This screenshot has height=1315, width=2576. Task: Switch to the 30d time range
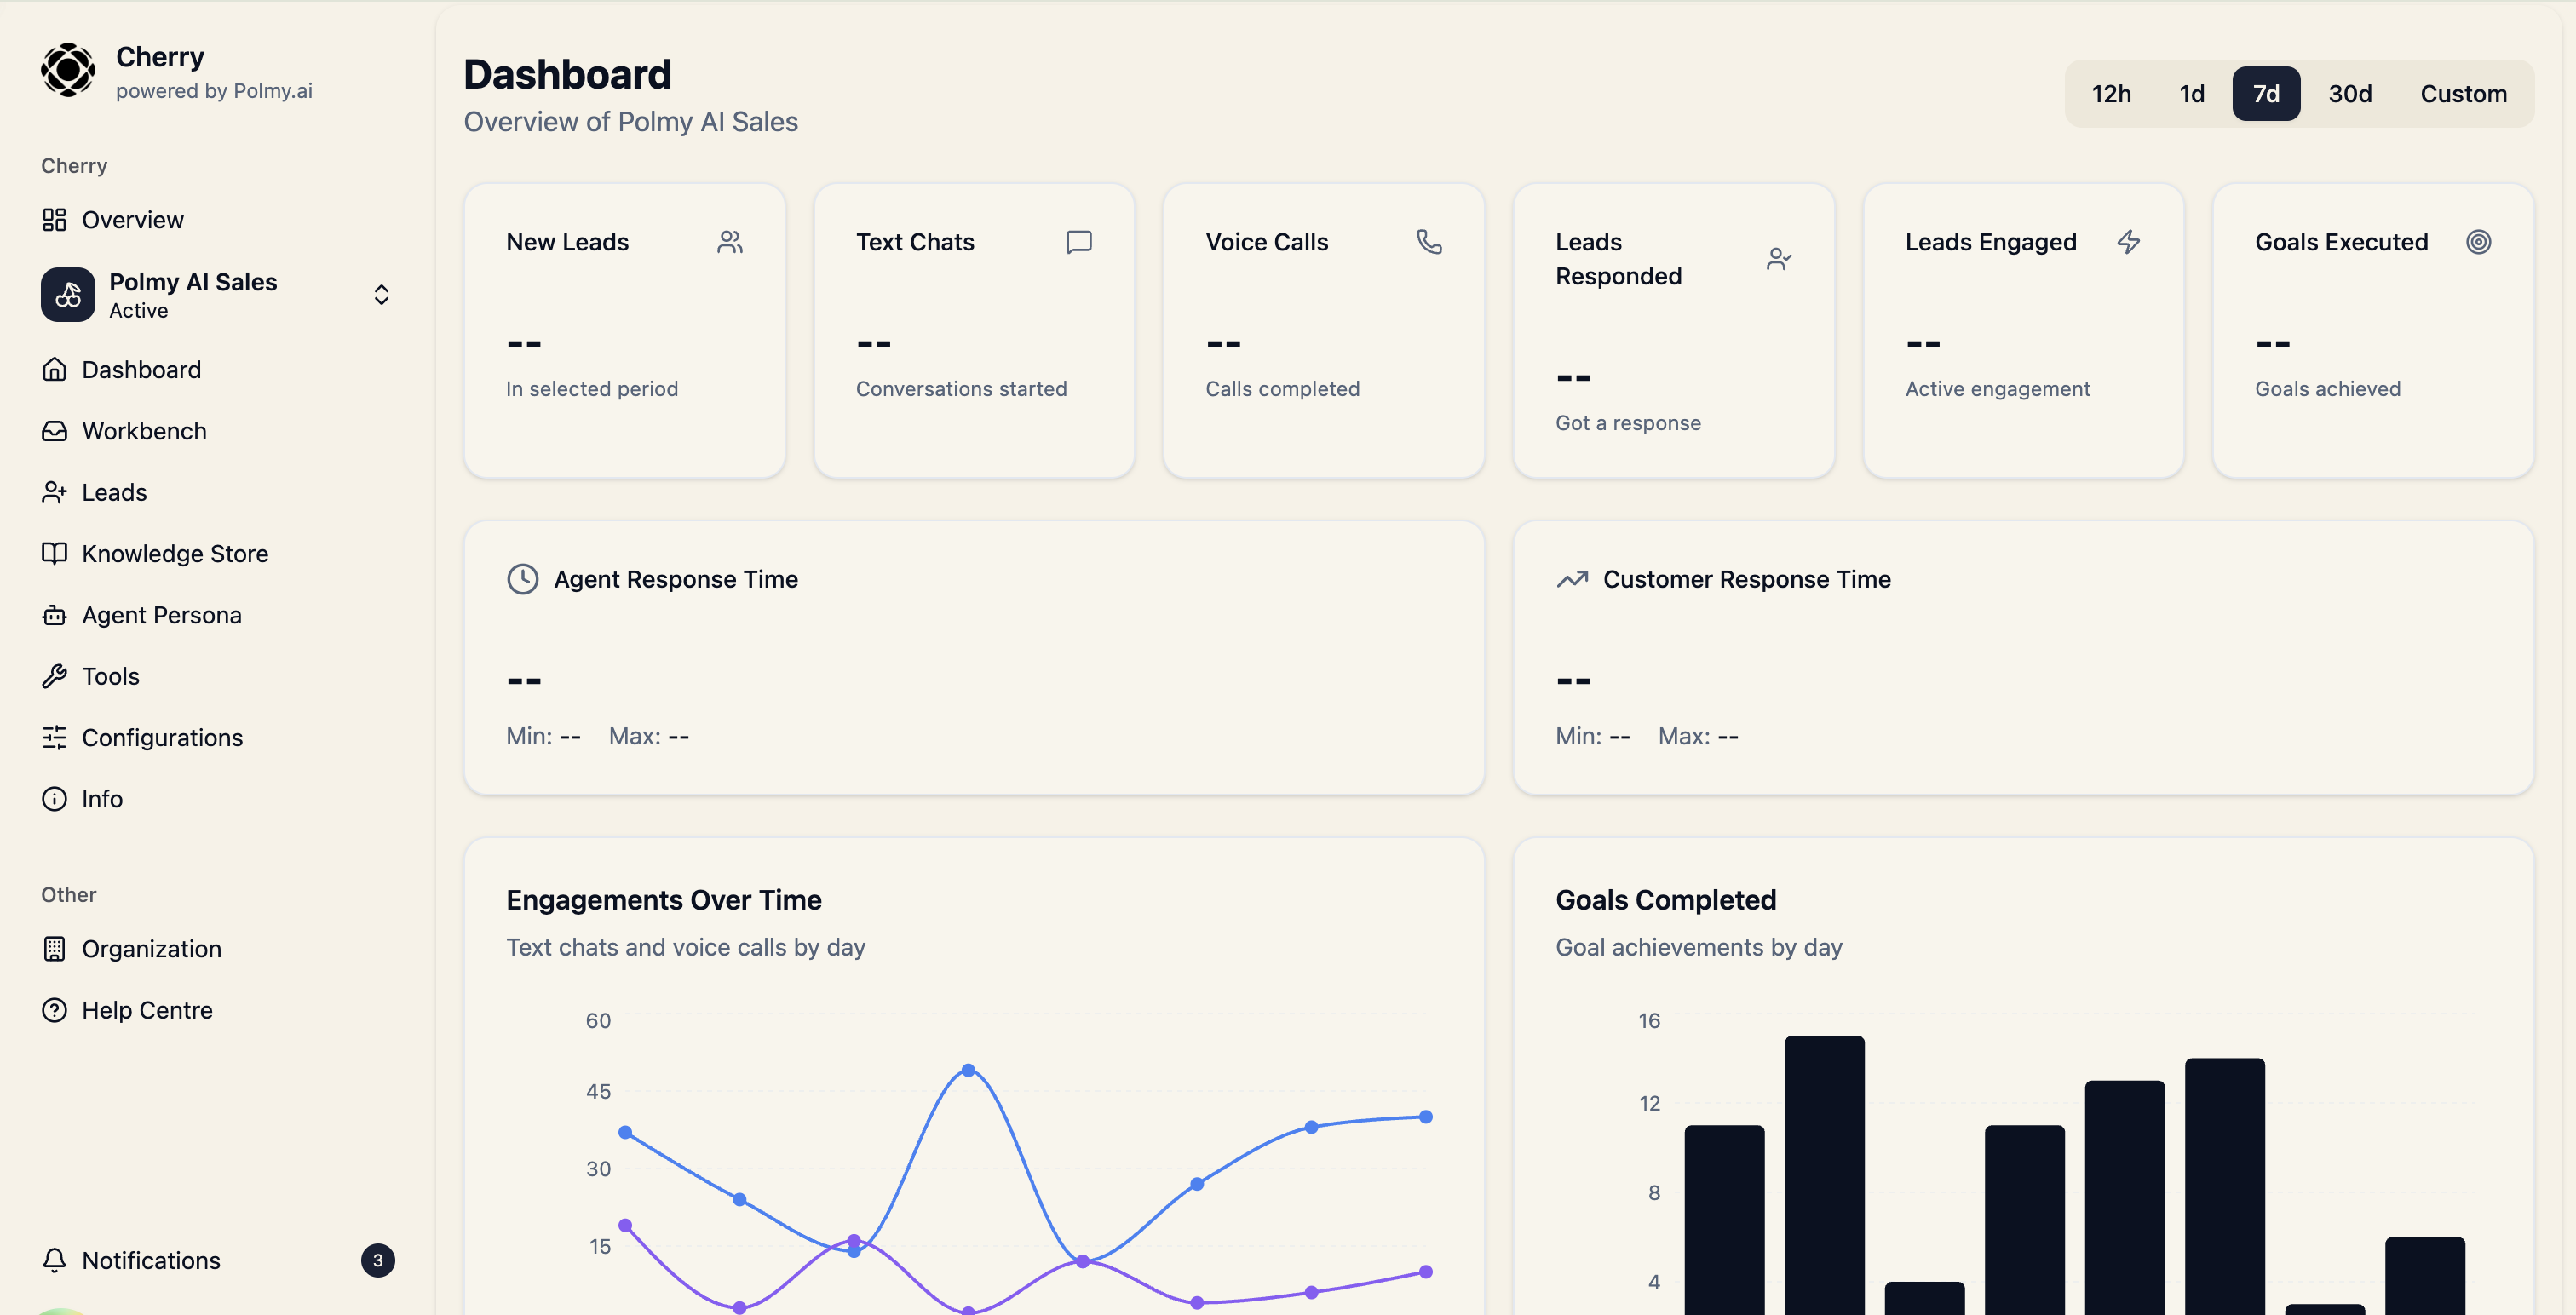point(2350,93)
